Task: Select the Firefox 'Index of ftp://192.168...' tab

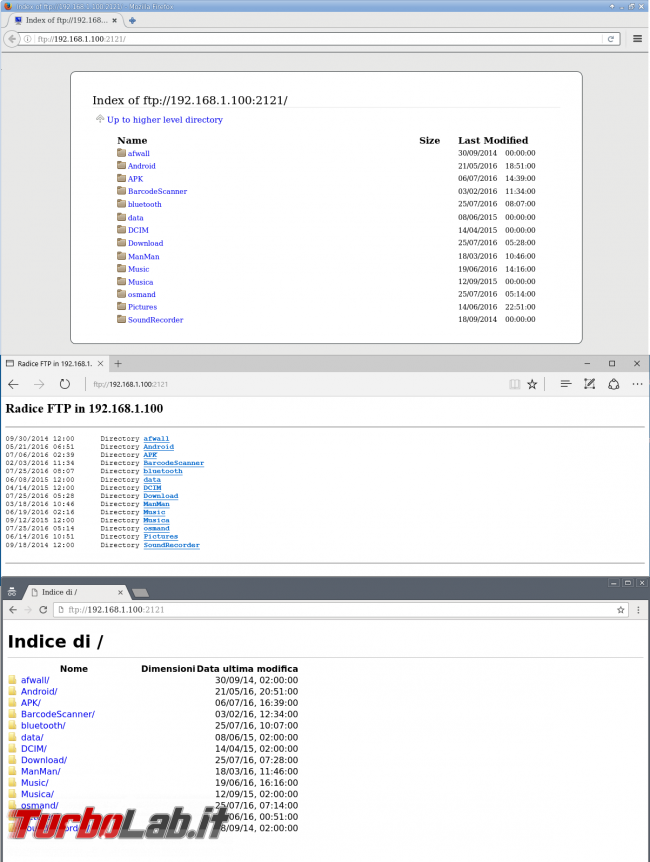Action: pos(65,20)
